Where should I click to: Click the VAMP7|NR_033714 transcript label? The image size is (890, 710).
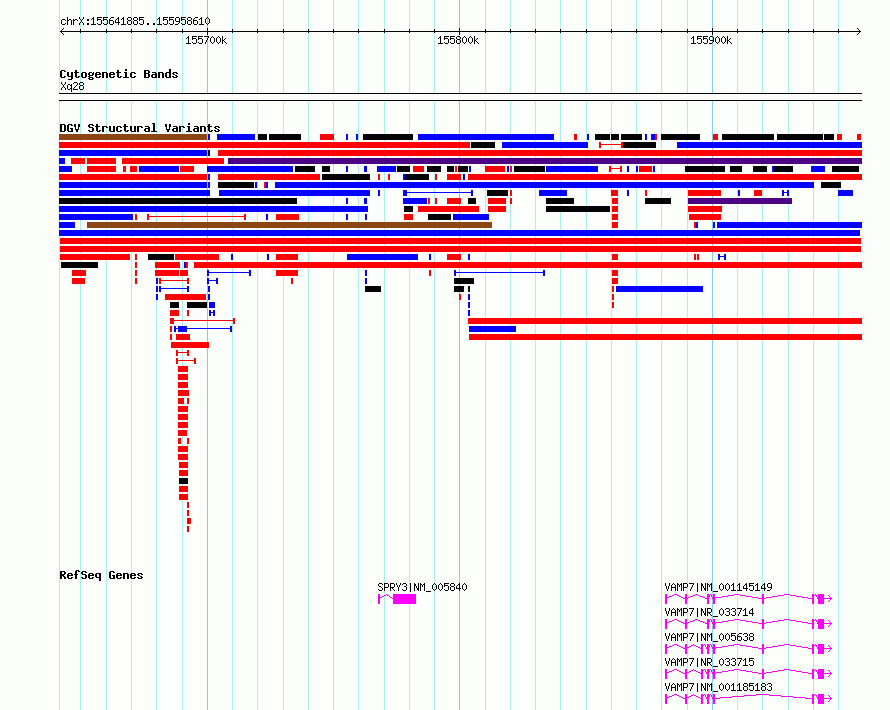(709, 612)
